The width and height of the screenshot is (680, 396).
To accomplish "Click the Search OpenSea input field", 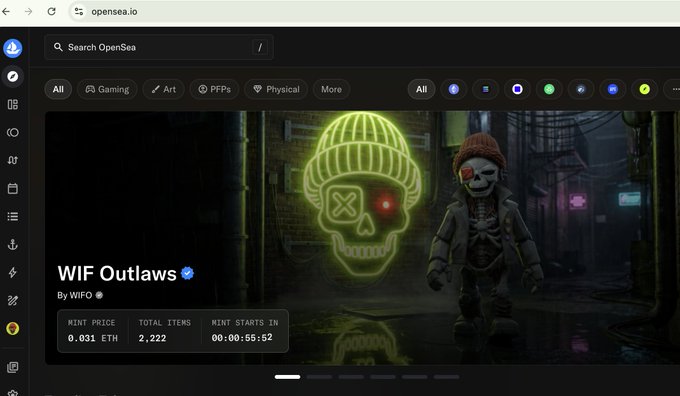I will tap(159, 47).
